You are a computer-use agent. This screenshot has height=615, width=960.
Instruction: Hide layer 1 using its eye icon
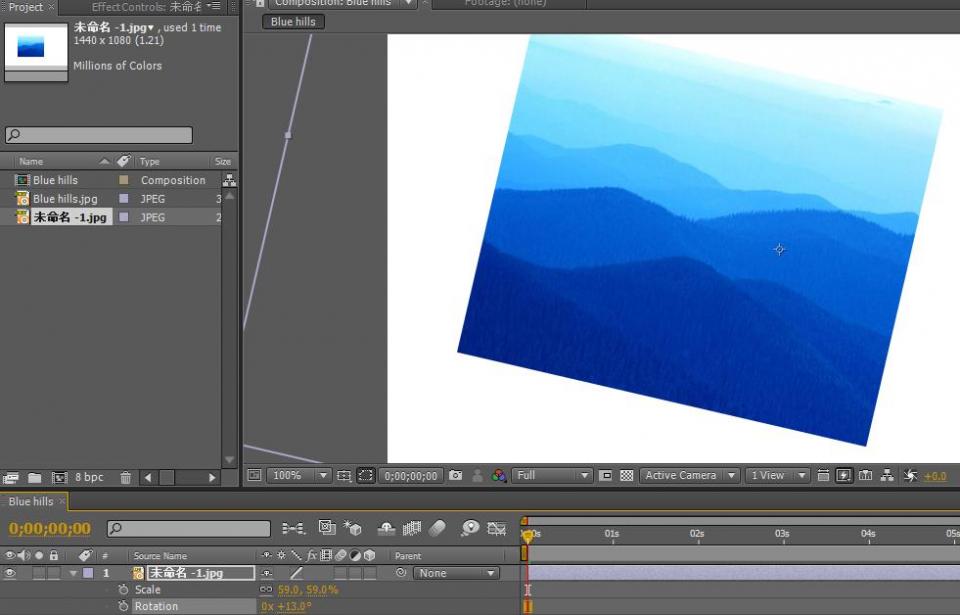point(10,573)
